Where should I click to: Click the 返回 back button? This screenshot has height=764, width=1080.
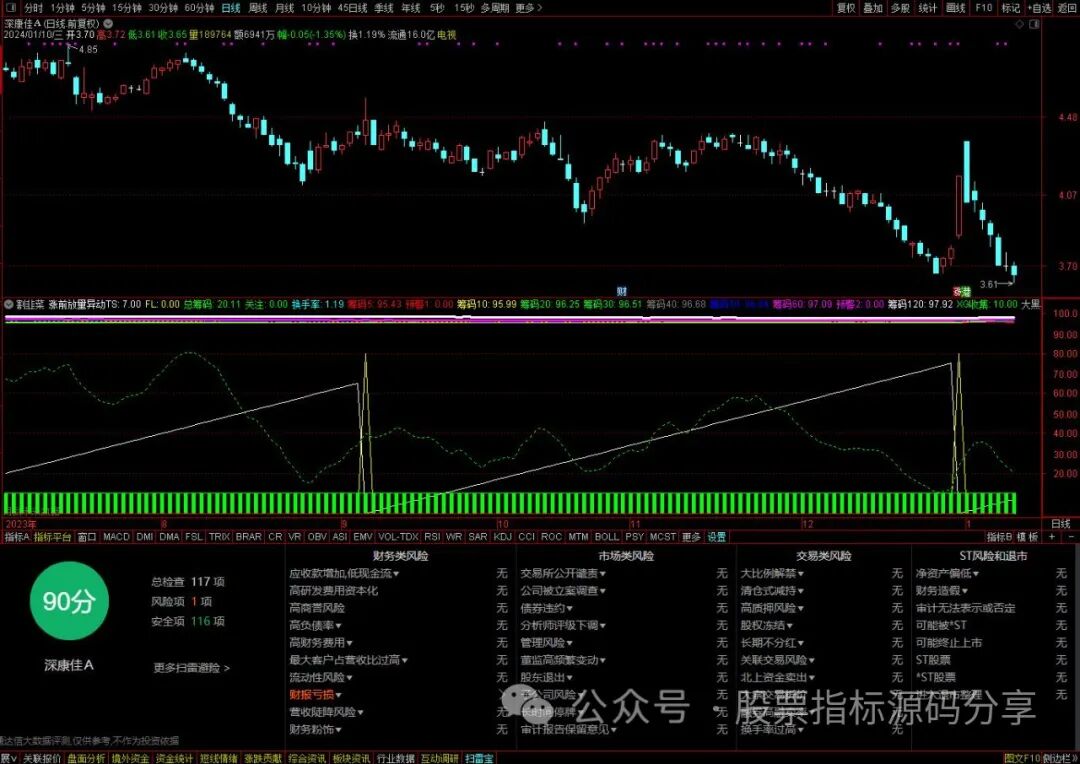1066,8
